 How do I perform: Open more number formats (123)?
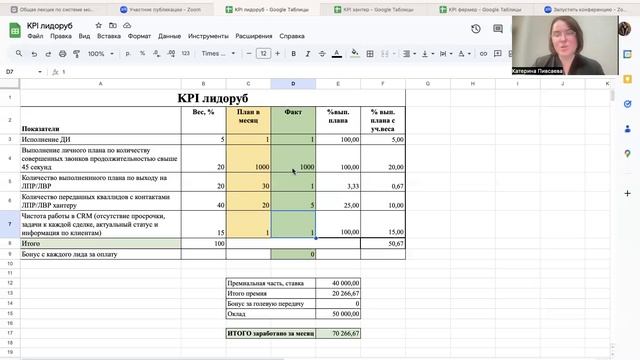[x=186, y=53]
